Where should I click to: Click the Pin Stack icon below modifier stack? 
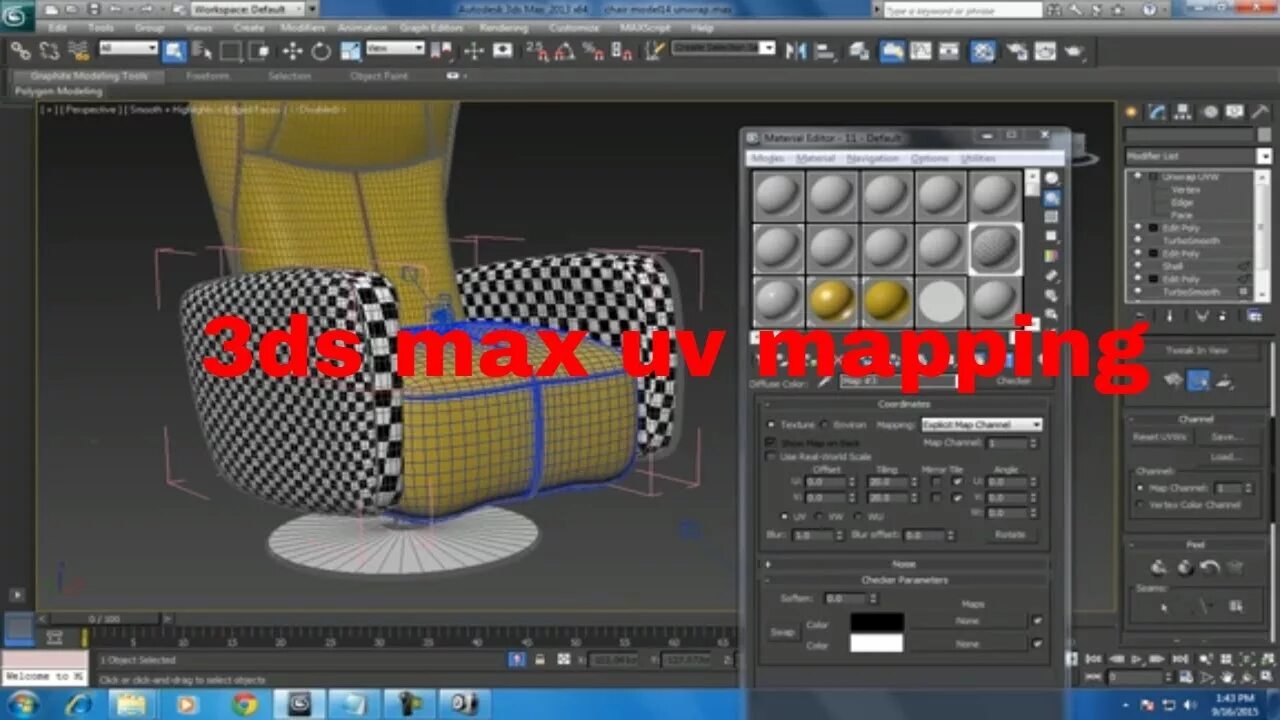(1140, 316)
